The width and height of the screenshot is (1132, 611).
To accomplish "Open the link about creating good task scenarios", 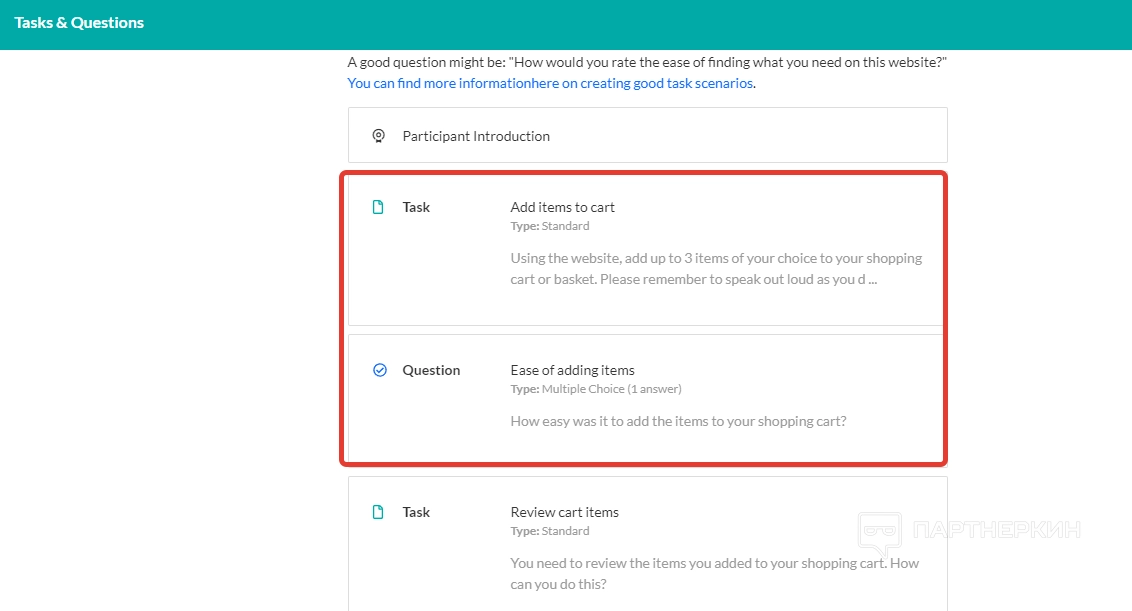I will click(x=551, y=83).
